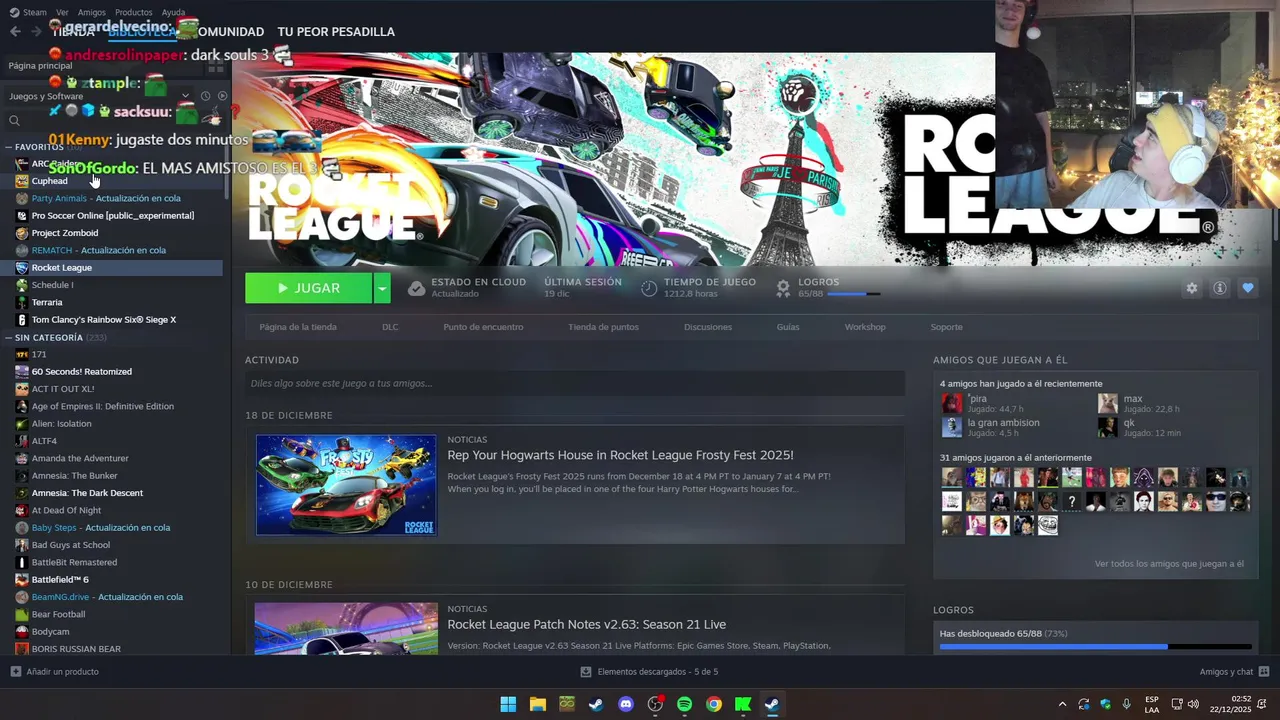Open friend la gran ambision profile
This screenshot has height=720, width=1280.
(x=1003, y=423)
